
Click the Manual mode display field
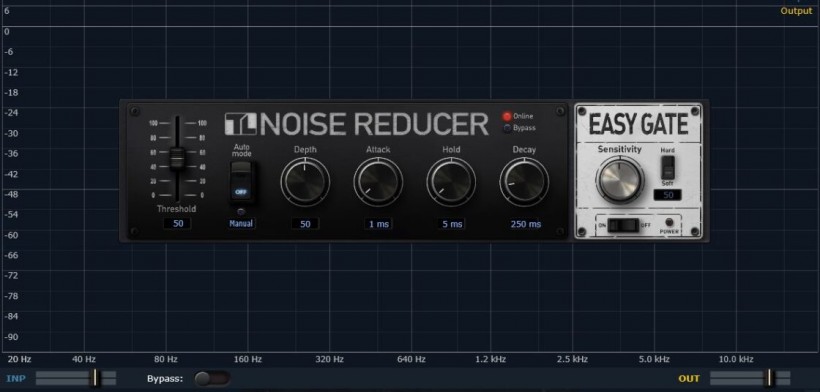[241, 224]
